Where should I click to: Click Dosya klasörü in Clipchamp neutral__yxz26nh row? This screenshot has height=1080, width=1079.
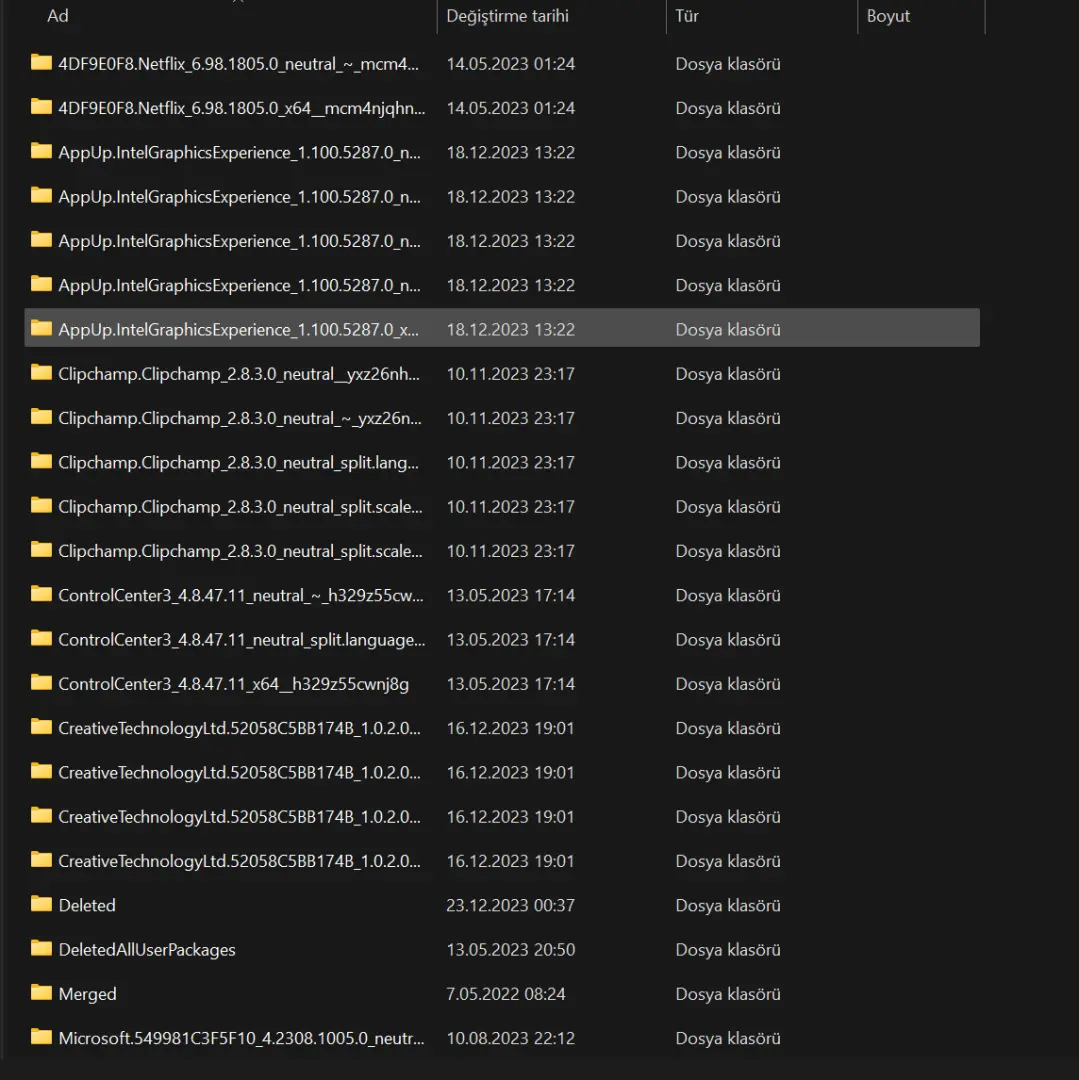tap(728, 374)
